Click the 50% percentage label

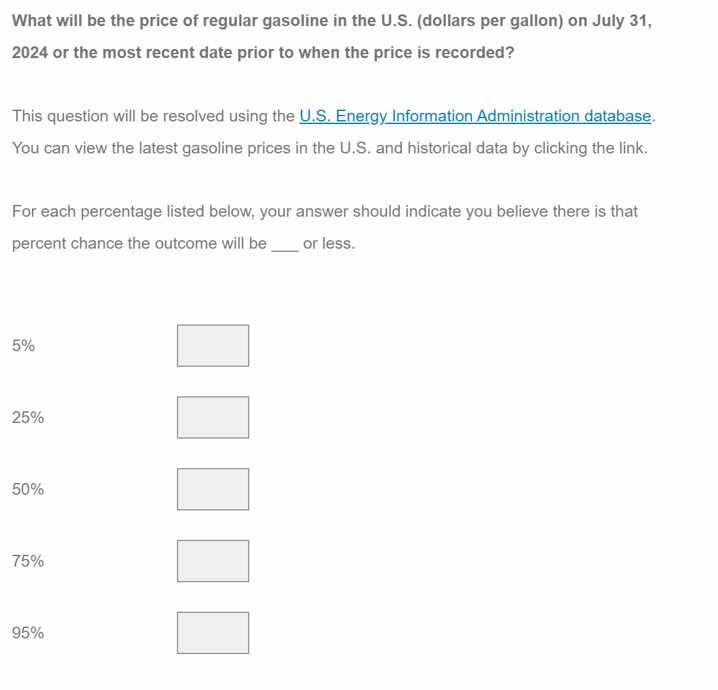[x=28, y=490]
